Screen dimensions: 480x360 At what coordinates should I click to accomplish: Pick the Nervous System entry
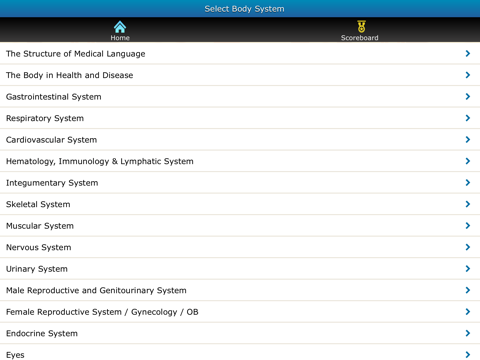39,247
